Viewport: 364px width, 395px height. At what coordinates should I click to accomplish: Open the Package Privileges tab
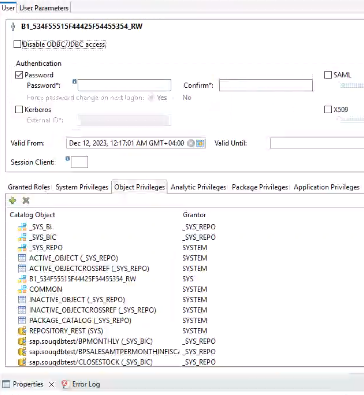[x=260, y=187]
